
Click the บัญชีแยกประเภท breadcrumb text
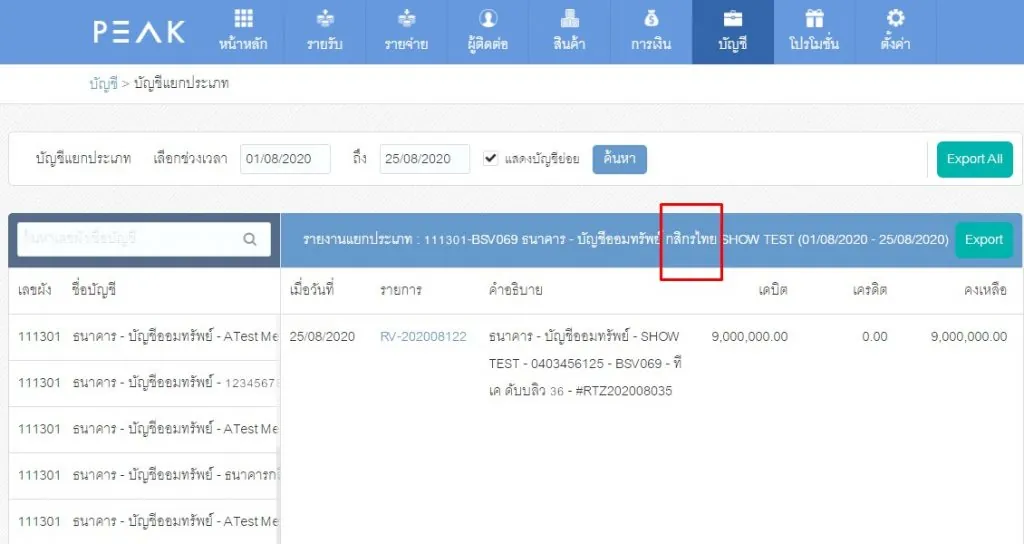tap(182, 84)
